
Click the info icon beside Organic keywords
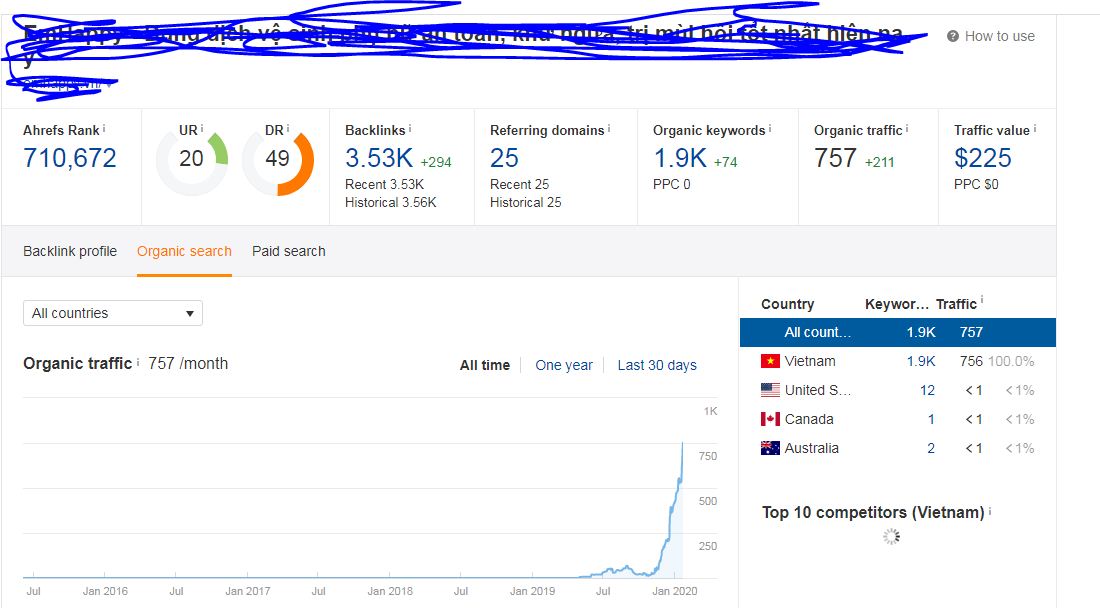tap(770, 128)
